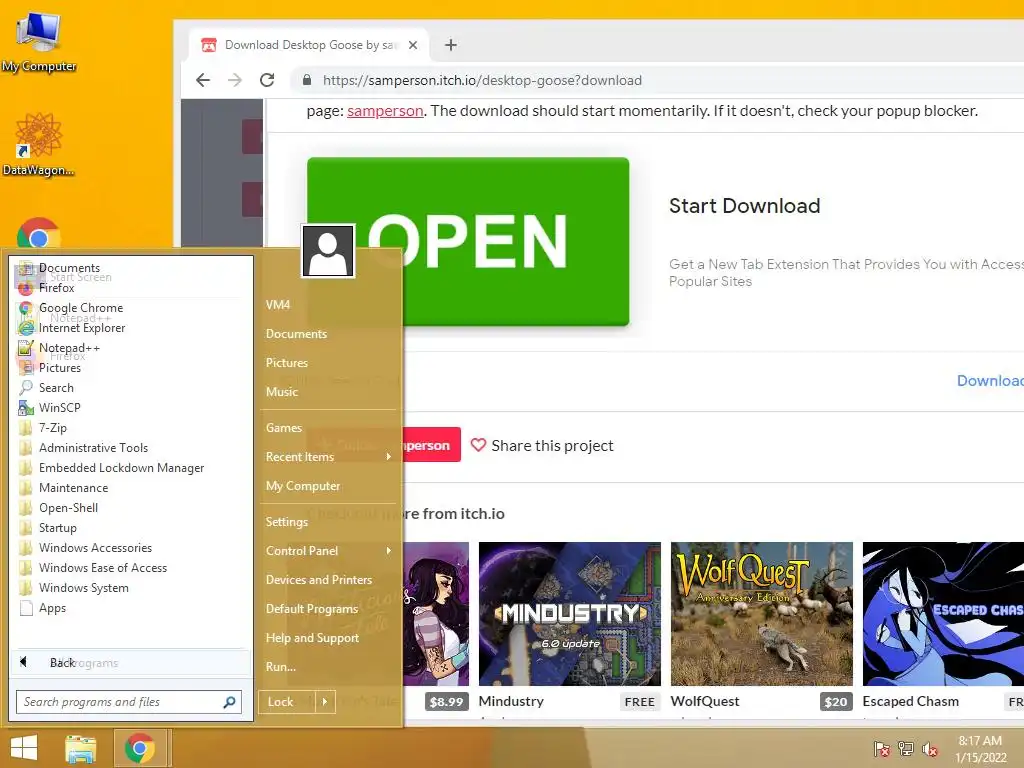The height and width of the screenshot is (768, 1024).
Task: Open Google Chrome desktop shortcut icon
Action: point(39,232)
